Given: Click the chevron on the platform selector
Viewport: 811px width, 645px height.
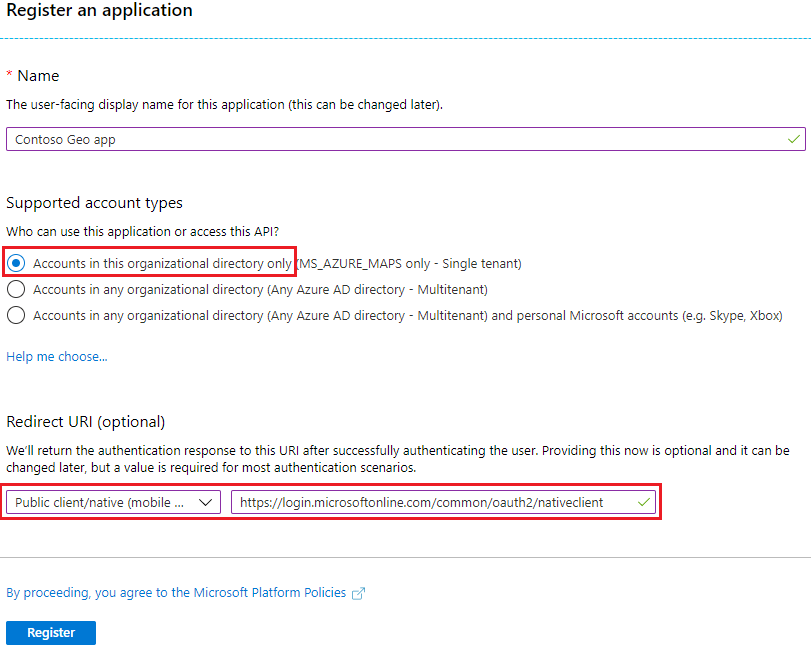Looking at the screenshot, I should click(x=203, y=502).
